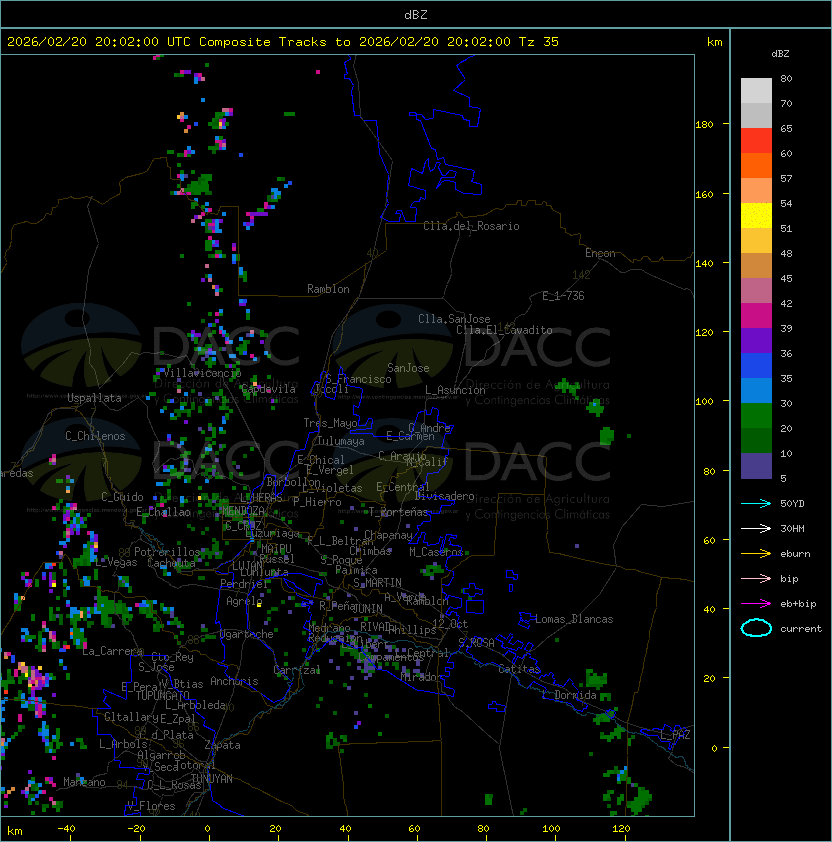Screen dimensions: 832x842
Task: Pick the red swatch in dBZ scale
Action: (x=756, y=141)
